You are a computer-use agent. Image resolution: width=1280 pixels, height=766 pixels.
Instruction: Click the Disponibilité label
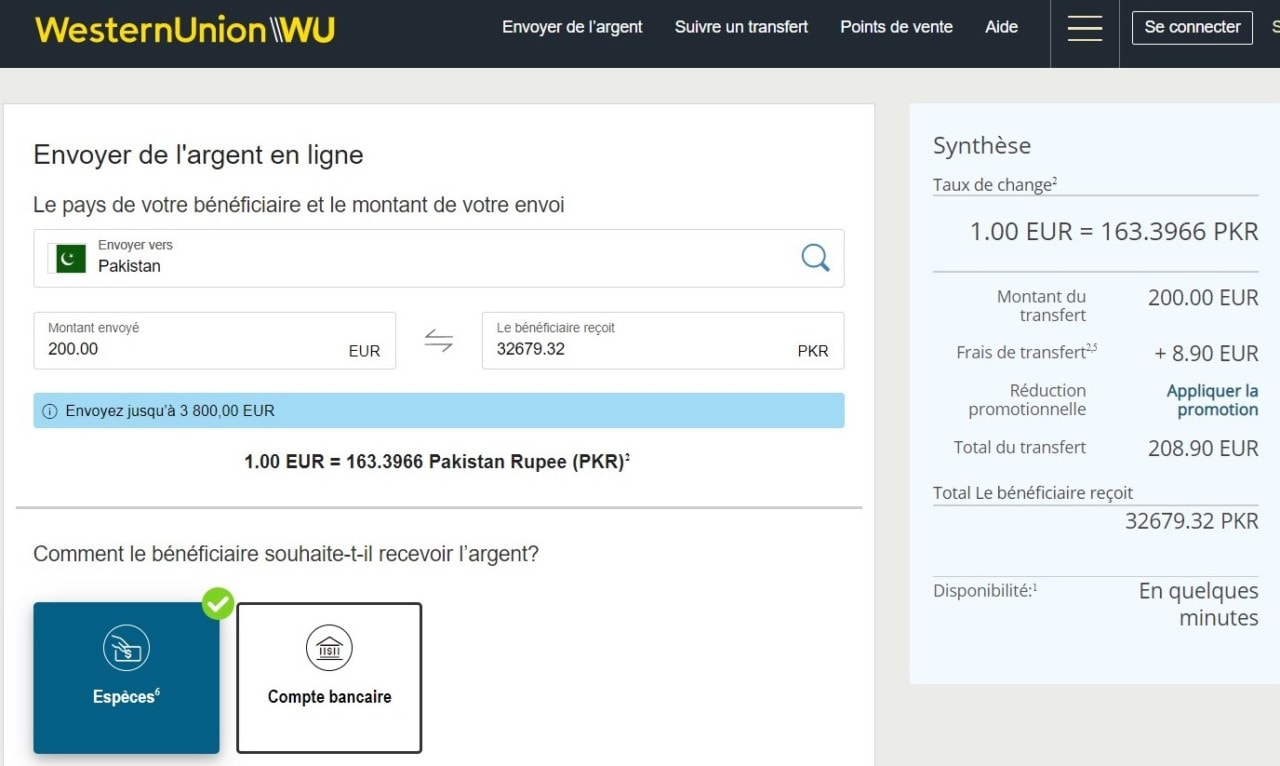pyautogui.click(x=985, y=591)
